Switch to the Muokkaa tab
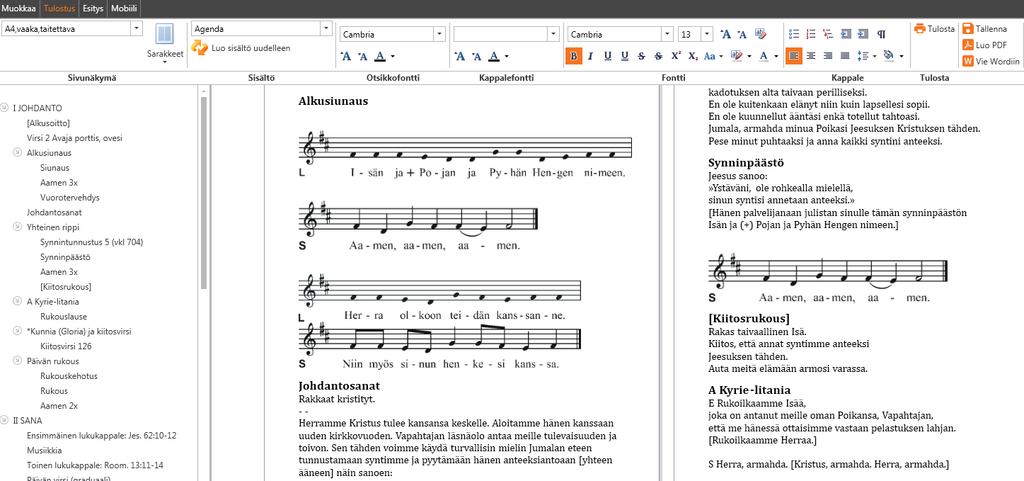Viewport: 1024px width, 481px height. click(x=19, y=8)
